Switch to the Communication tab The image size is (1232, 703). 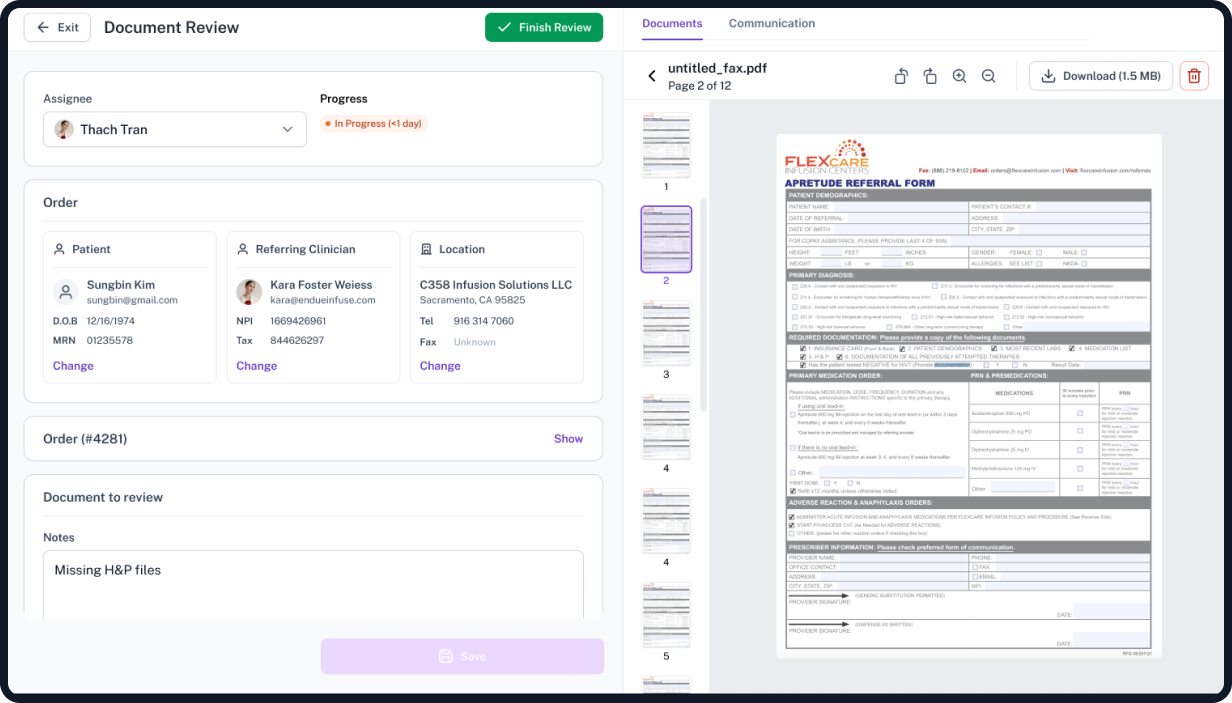[771, 23]
